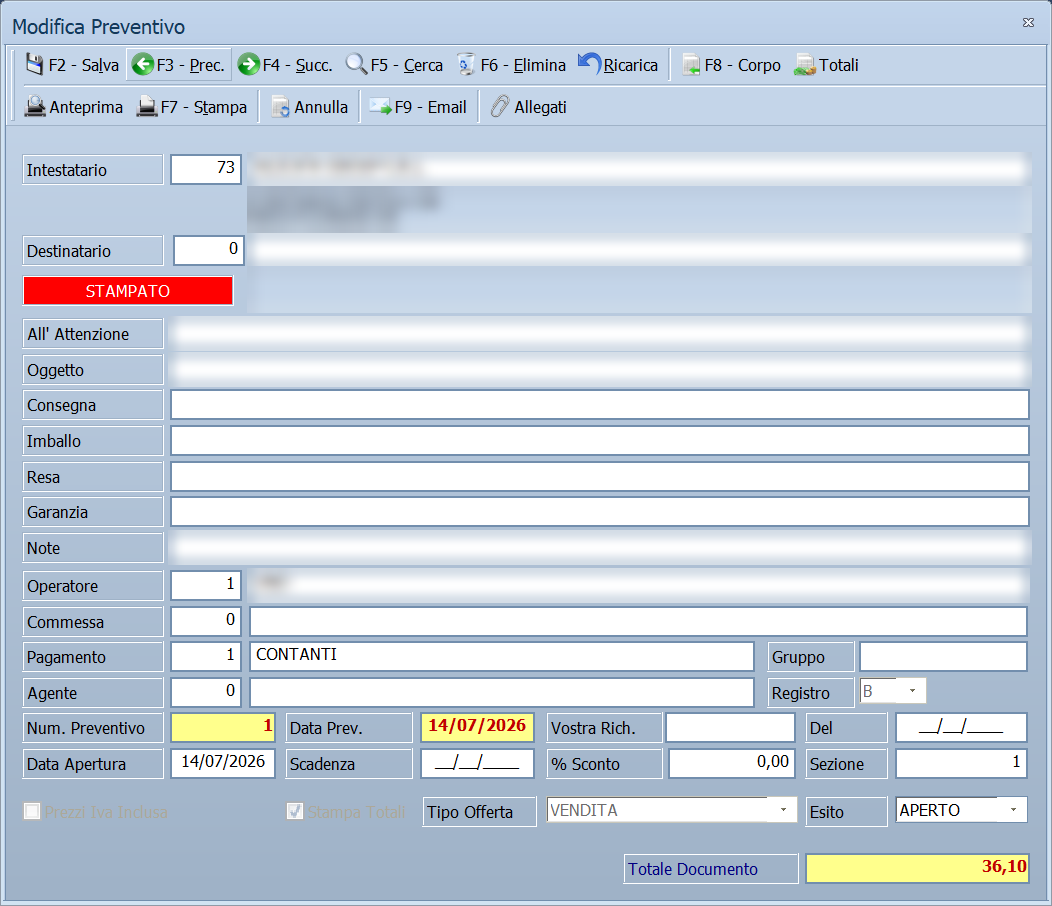Click the Destinatario label button
Screen dimensions: 1052x906
tap(93, 251)
